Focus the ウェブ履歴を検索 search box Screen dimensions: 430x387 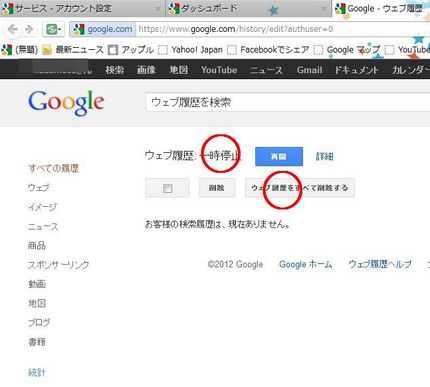[x=288, y=102]
